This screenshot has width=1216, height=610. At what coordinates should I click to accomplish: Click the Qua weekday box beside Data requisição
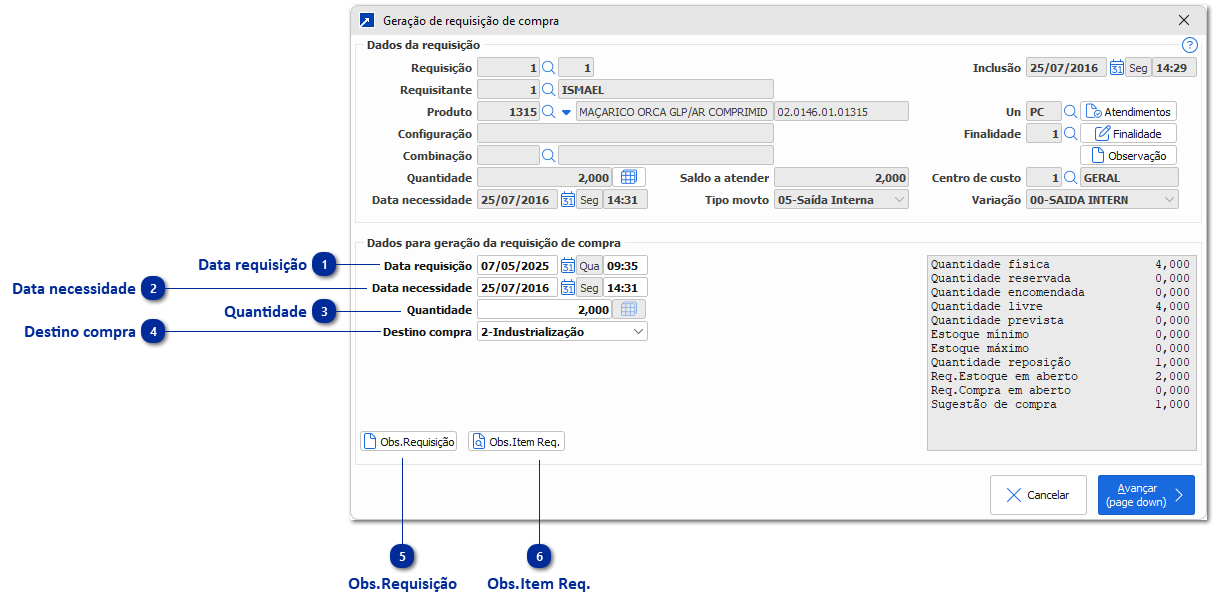pos(590,266)
